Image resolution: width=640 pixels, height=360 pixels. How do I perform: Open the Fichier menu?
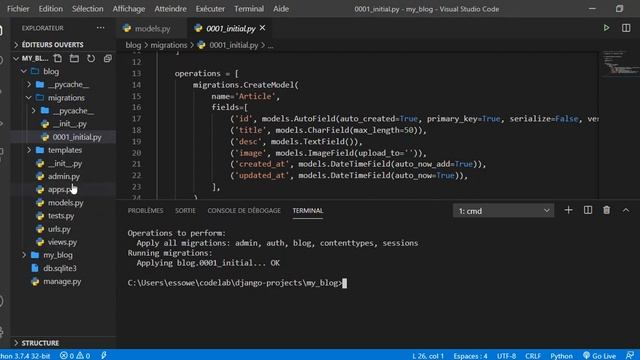pyautogui.click(x=18, y=9)
